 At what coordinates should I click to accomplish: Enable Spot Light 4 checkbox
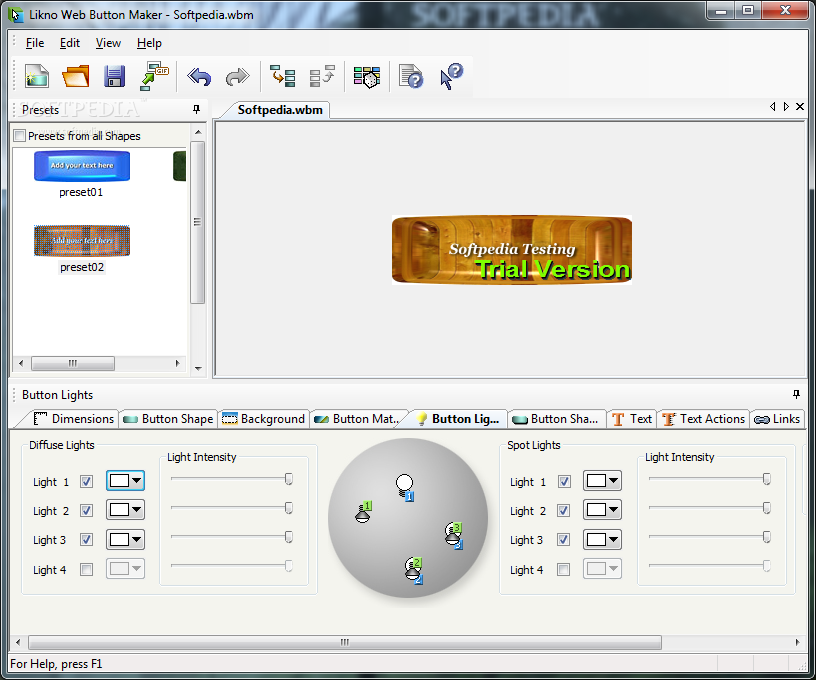click(x=564, y=570)
